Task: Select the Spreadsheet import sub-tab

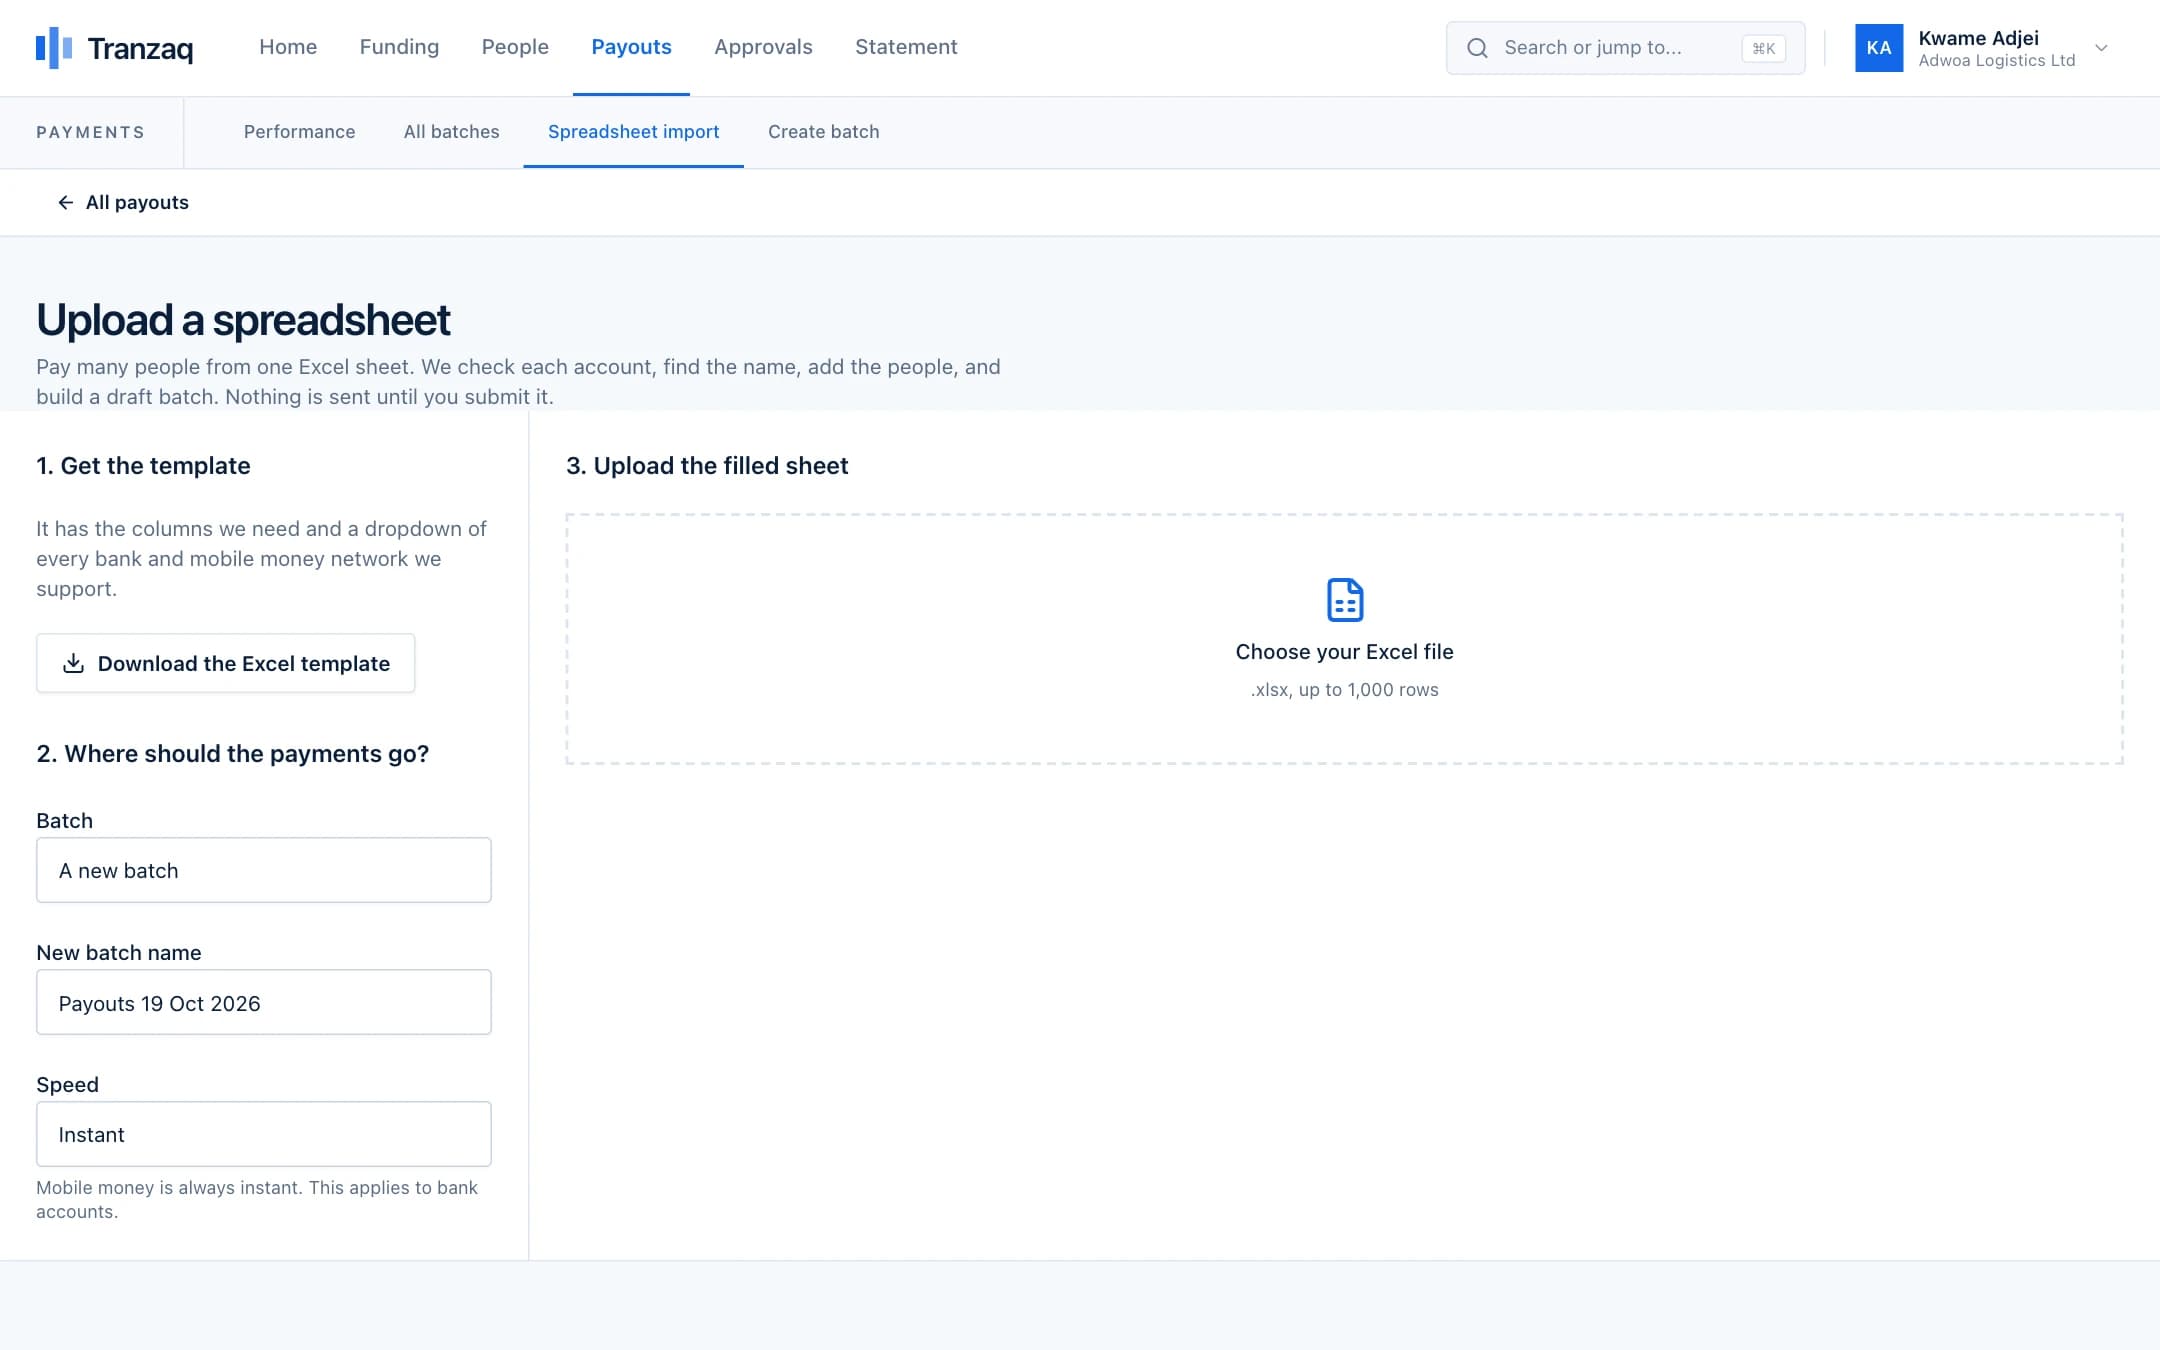Action: (633, 132)
